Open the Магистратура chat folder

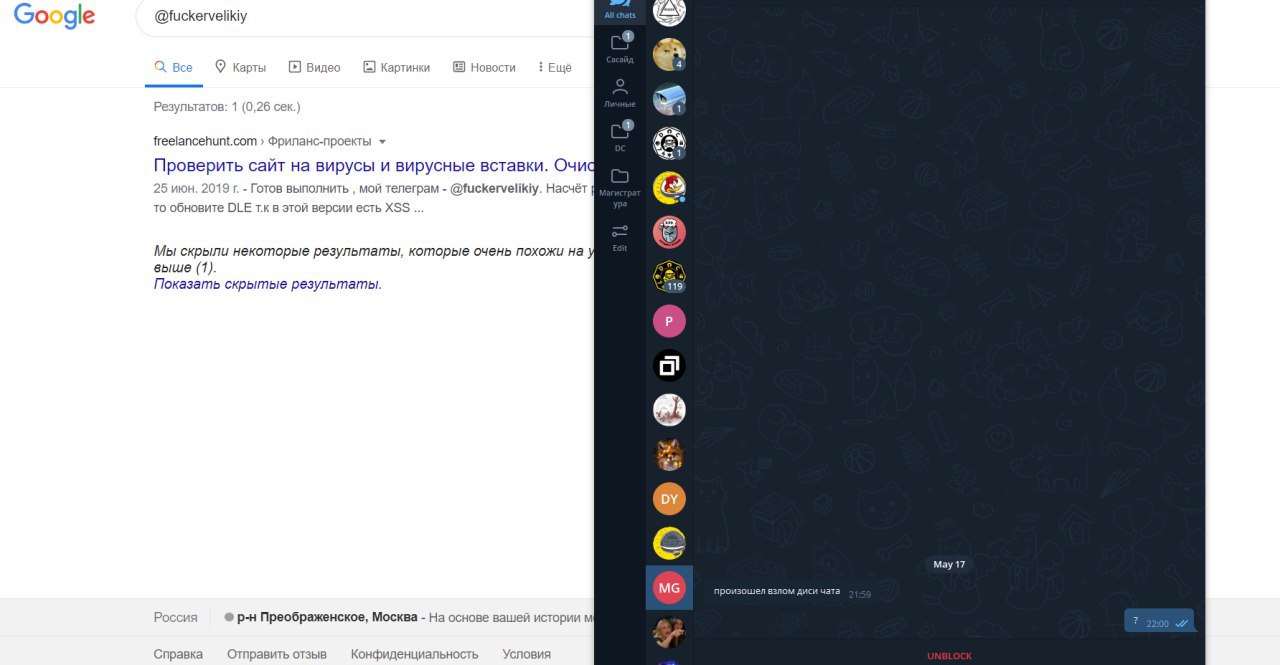(x=619, y=187)
